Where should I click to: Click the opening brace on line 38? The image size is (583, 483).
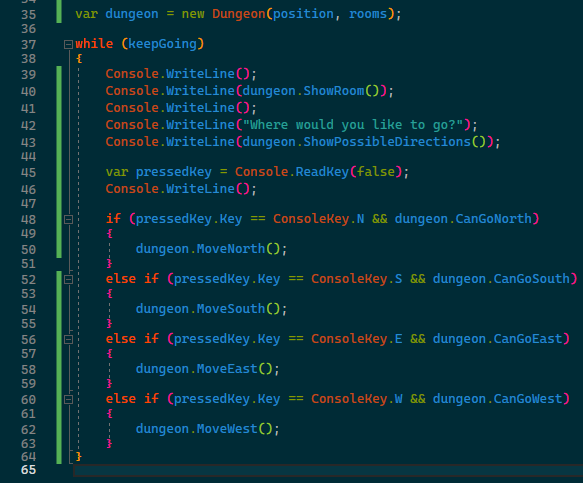[79, 59]
